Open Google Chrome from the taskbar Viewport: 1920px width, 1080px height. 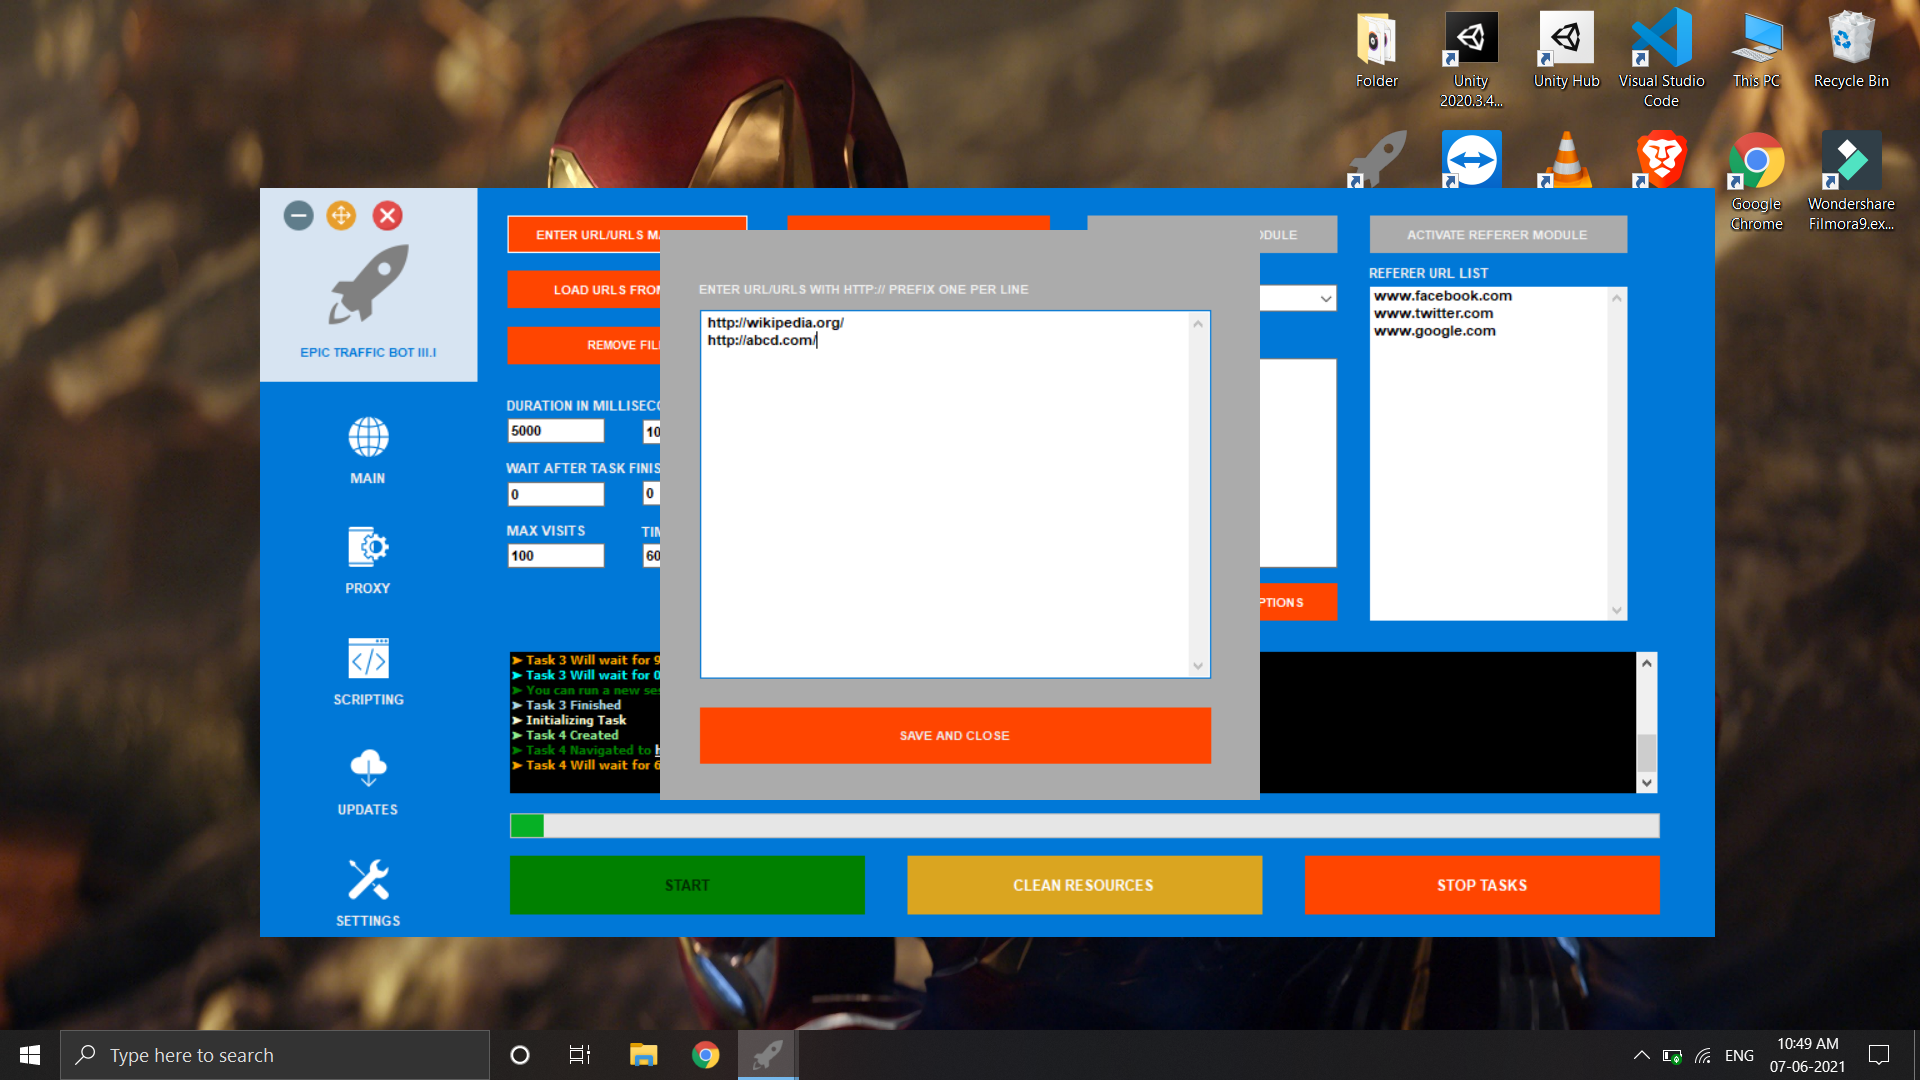tap(705, 1055)
